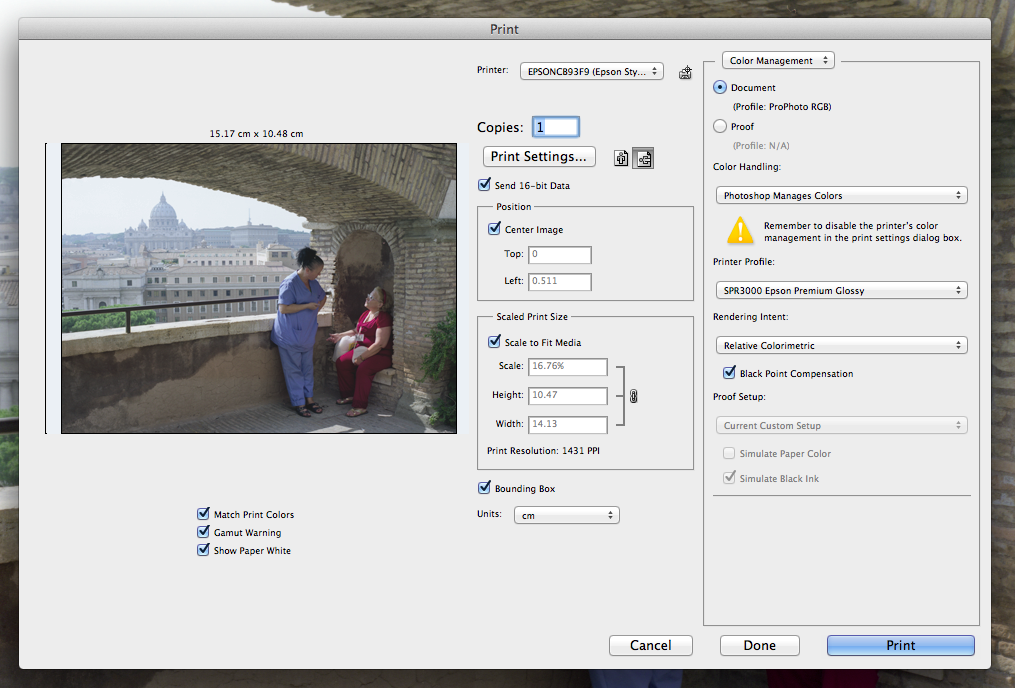Select portrait paper orientation icon
The height and width of the screenshot is (688, 1015).
pyautogui.click(x=621, y=158)
